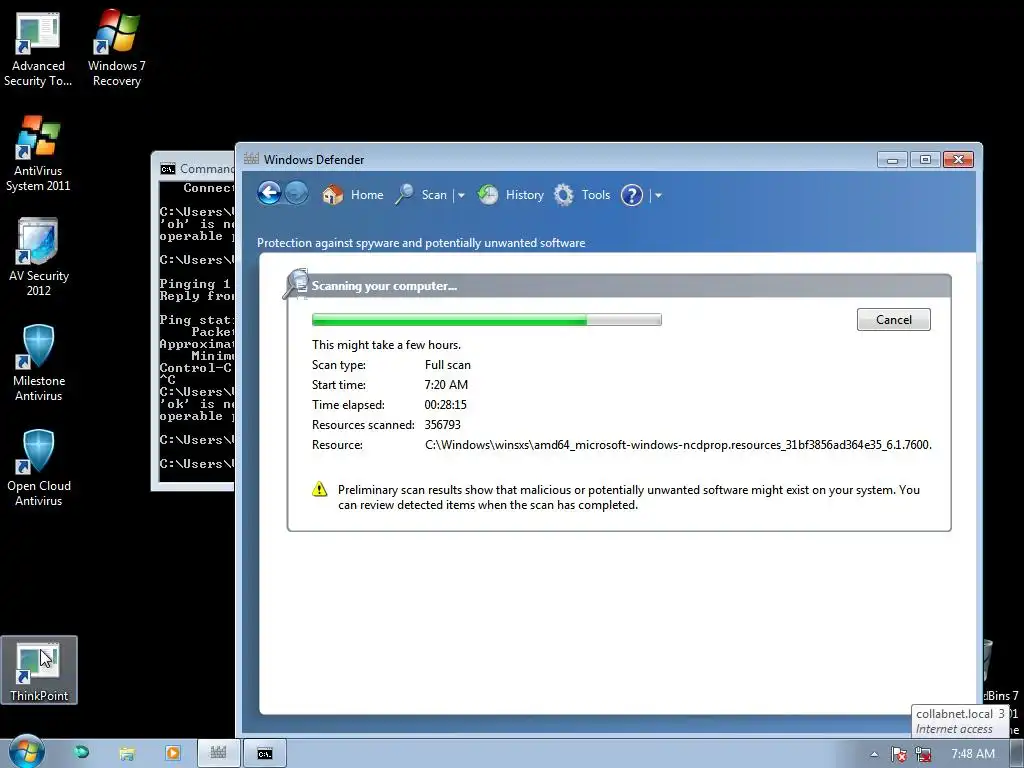1024x768 pixels.
Task: Open the Windows Start menu orb
Action: click(27, 751)
